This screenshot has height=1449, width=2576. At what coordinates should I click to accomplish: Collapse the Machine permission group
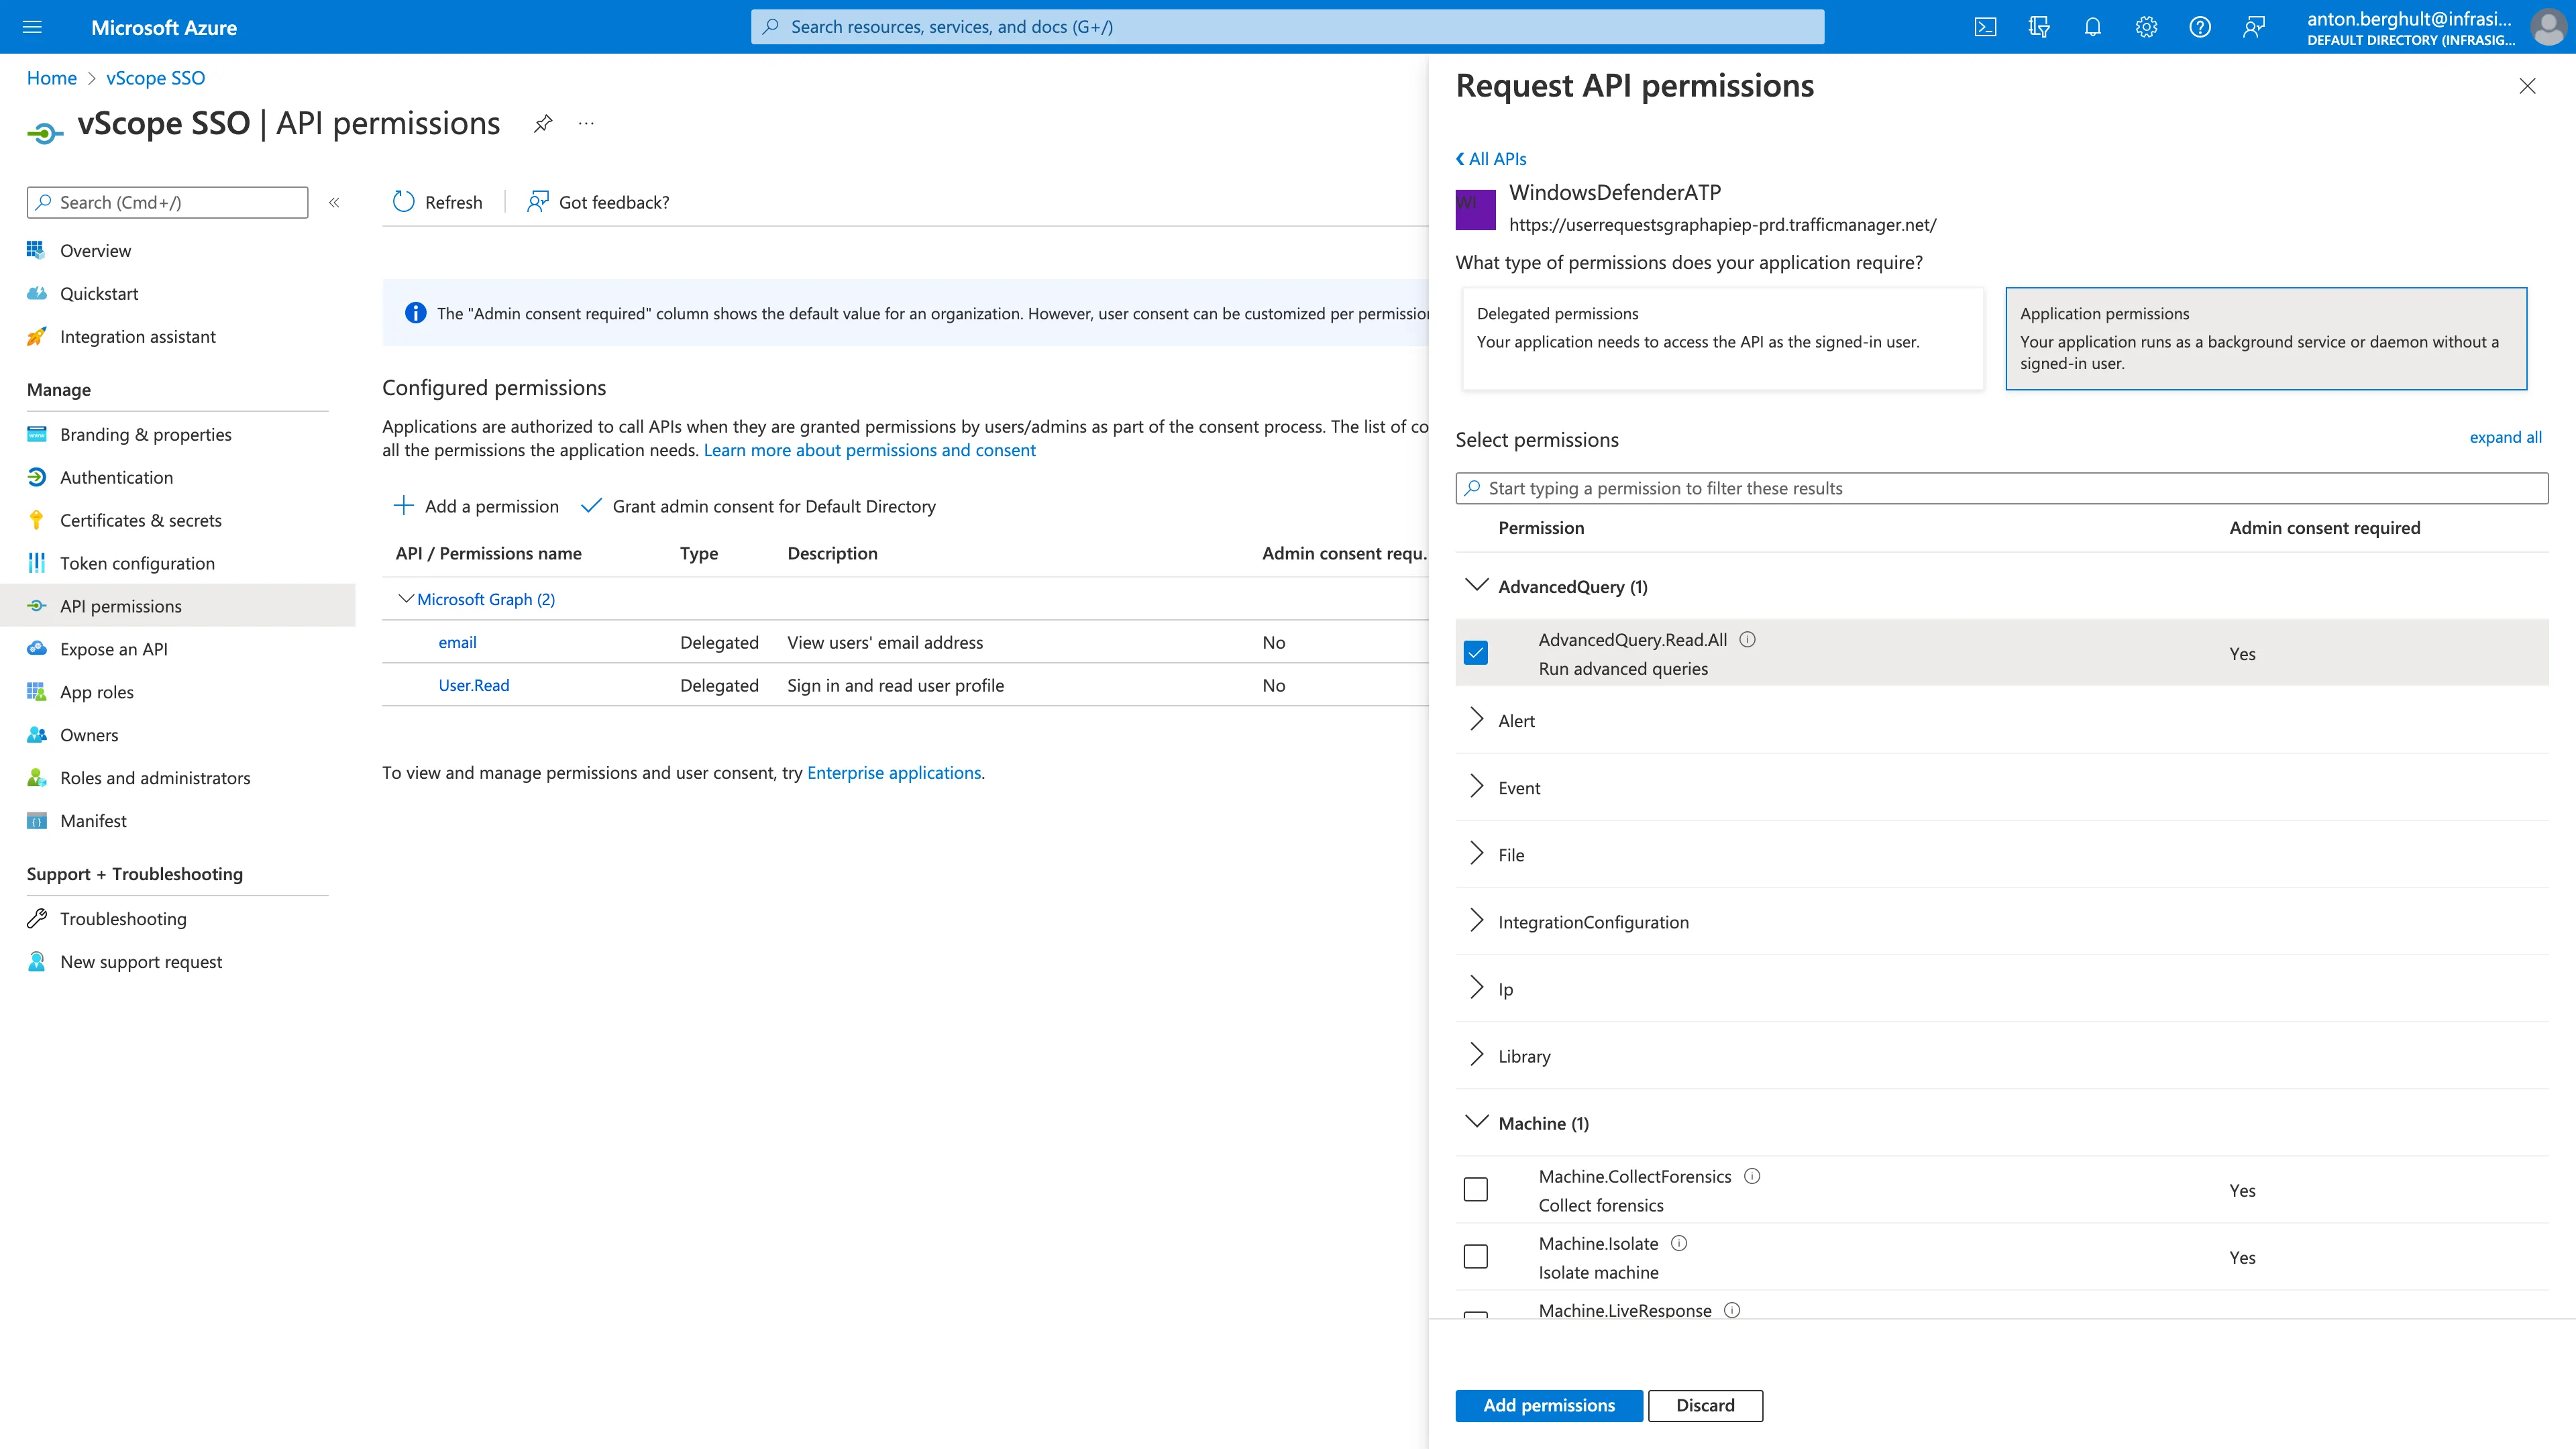pos(1476,1122)
